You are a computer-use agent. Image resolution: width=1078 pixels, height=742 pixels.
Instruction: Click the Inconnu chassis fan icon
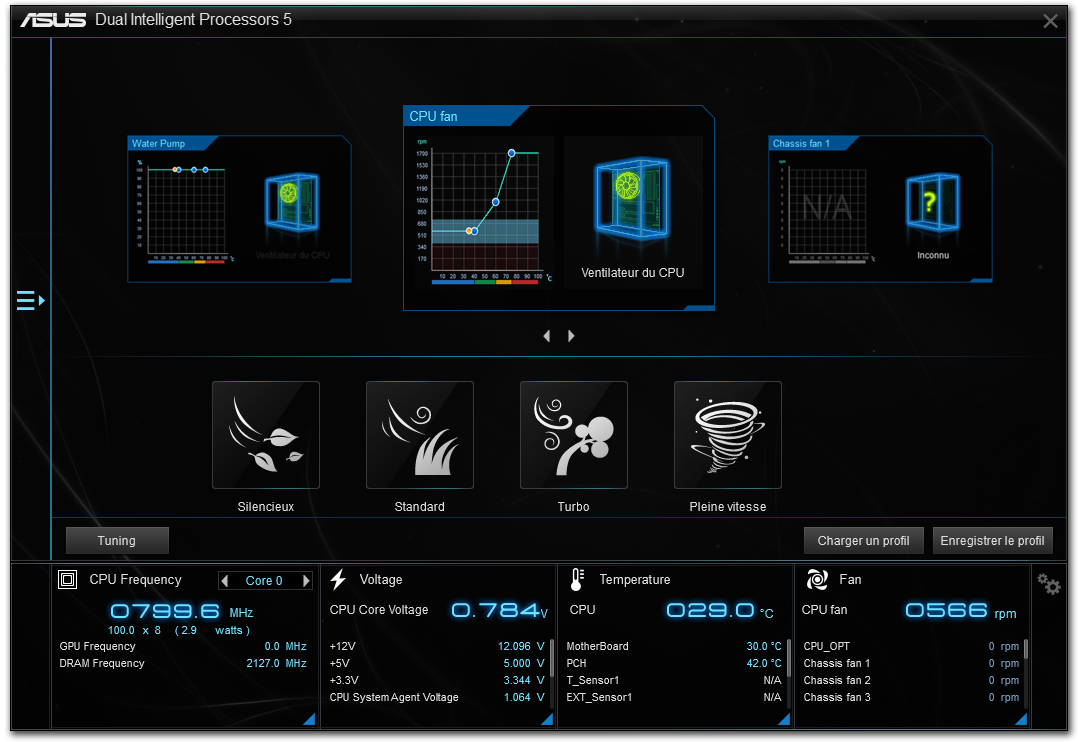[x=932, y=207]
